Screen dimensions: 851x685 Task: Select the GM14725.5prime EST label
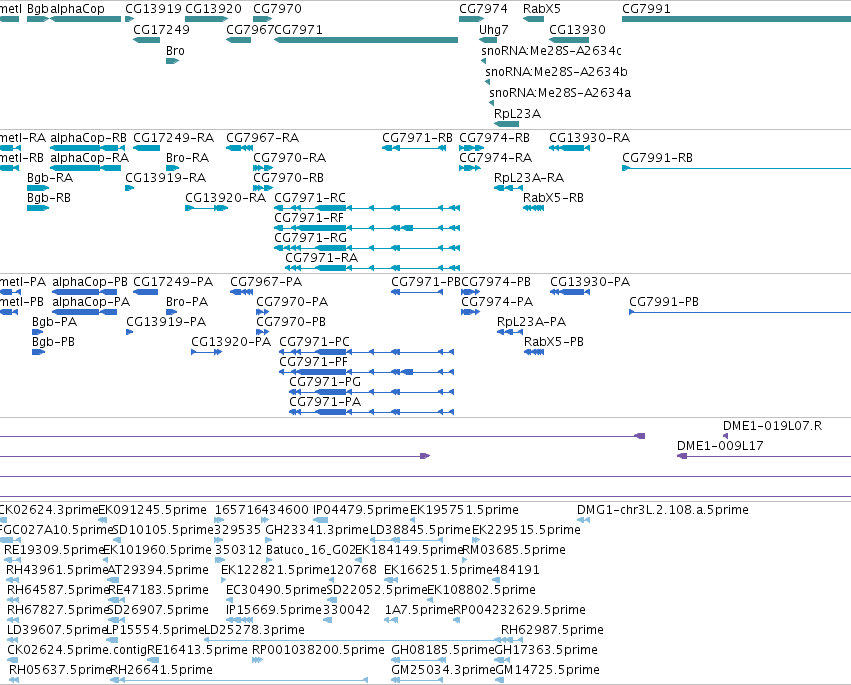click(x=548, y=670)
